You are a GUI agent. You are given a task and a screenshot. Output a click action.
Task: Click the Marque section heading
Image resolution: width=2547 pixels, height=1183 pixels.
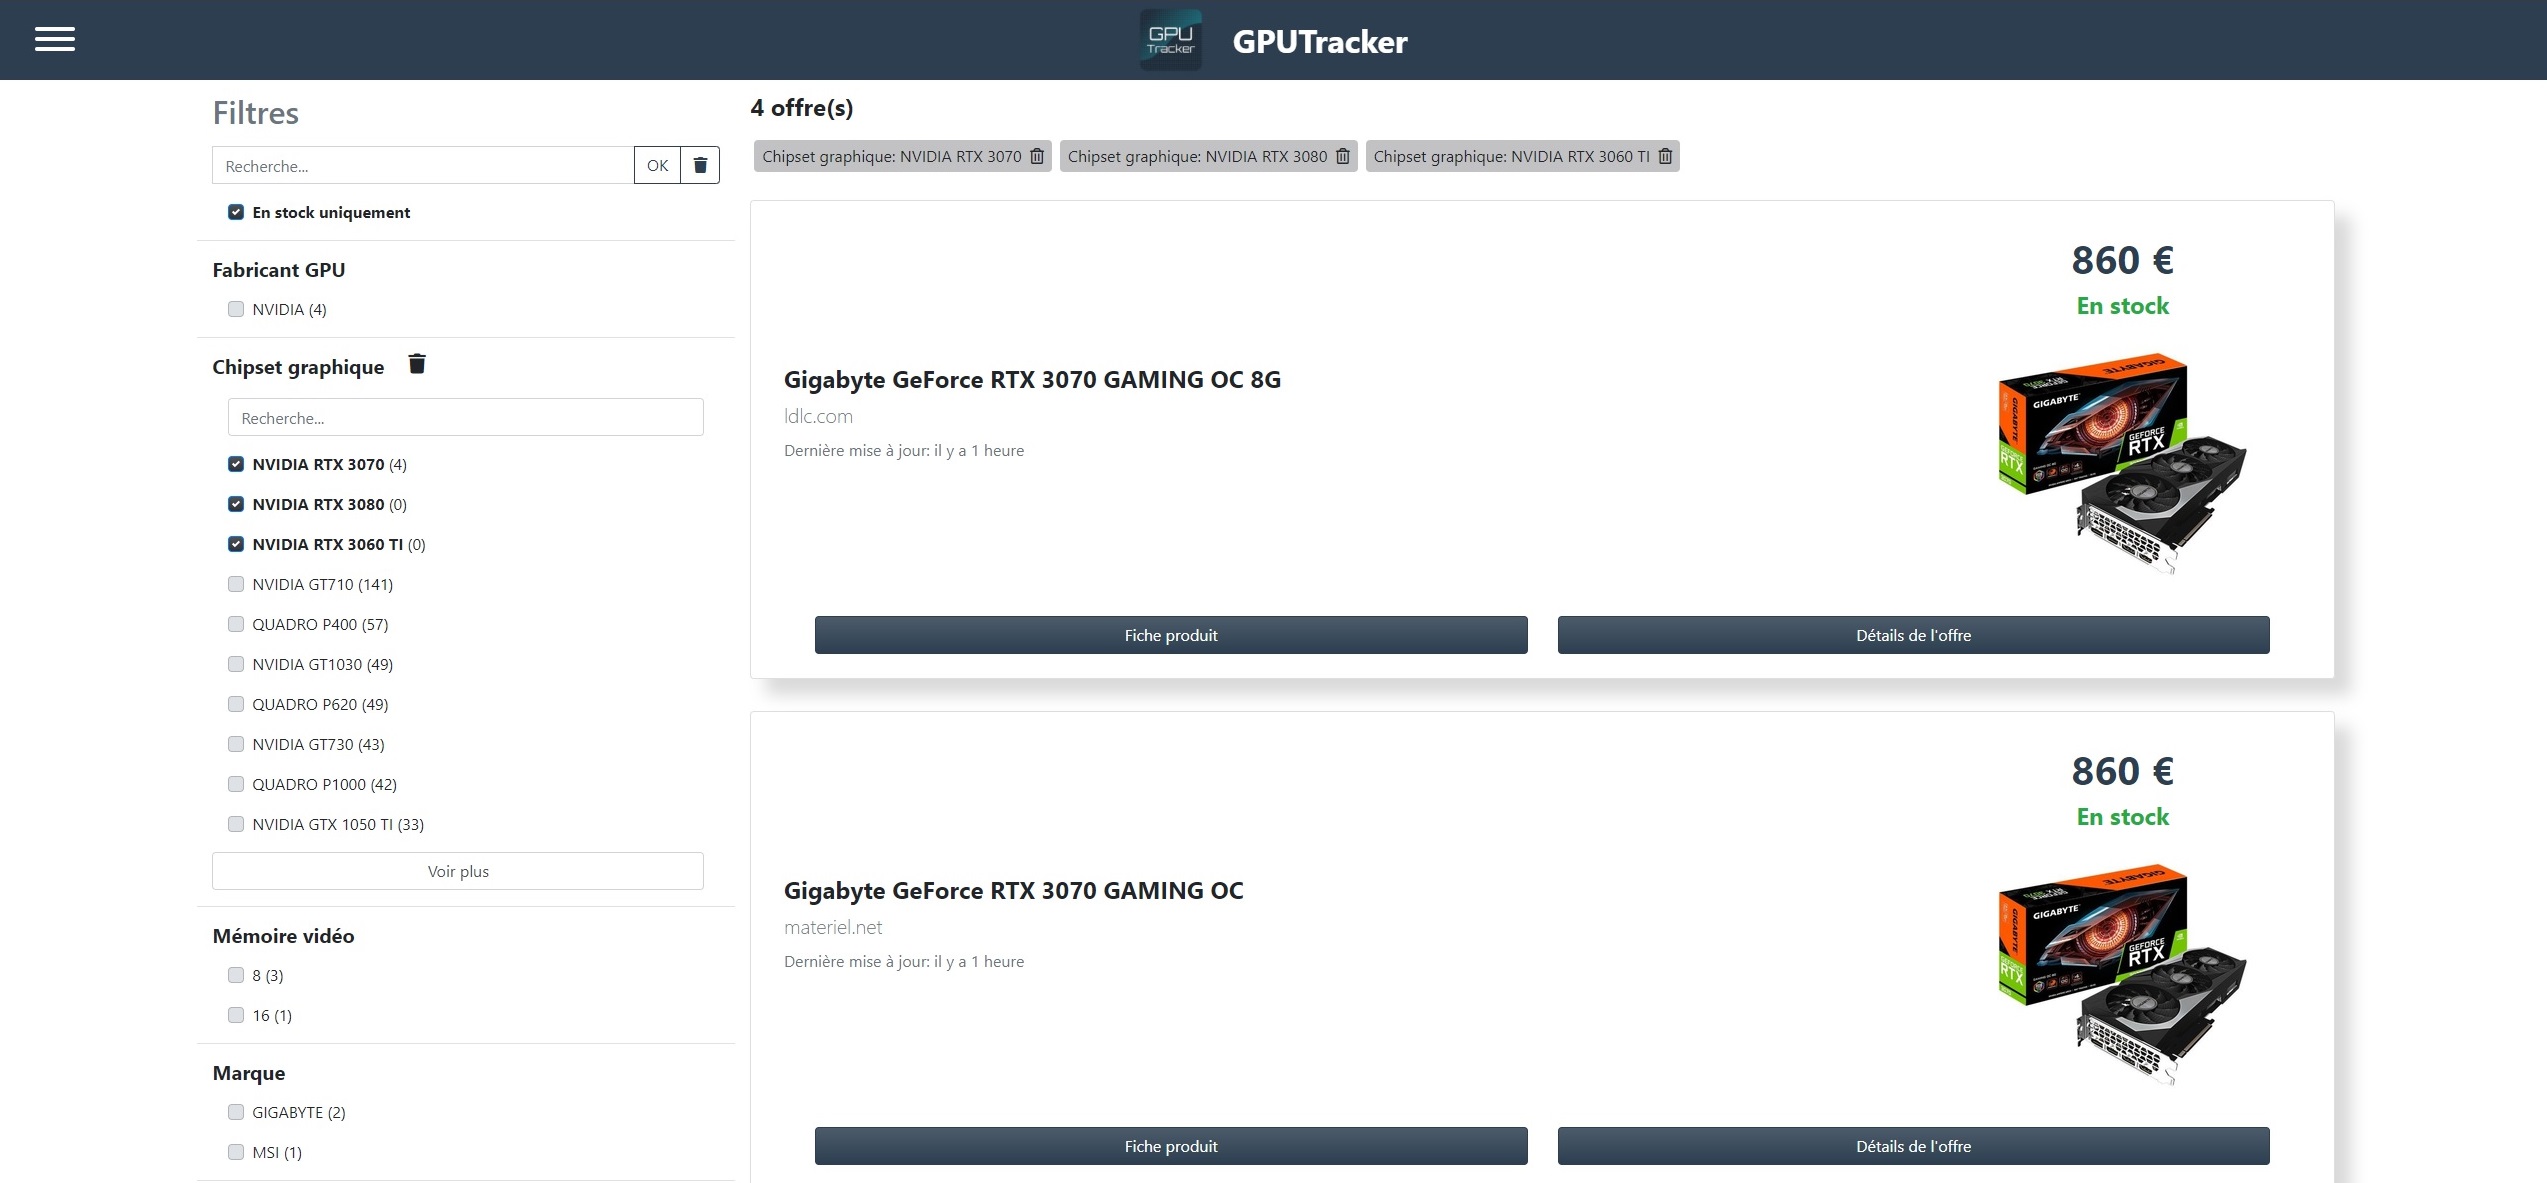249,1073
